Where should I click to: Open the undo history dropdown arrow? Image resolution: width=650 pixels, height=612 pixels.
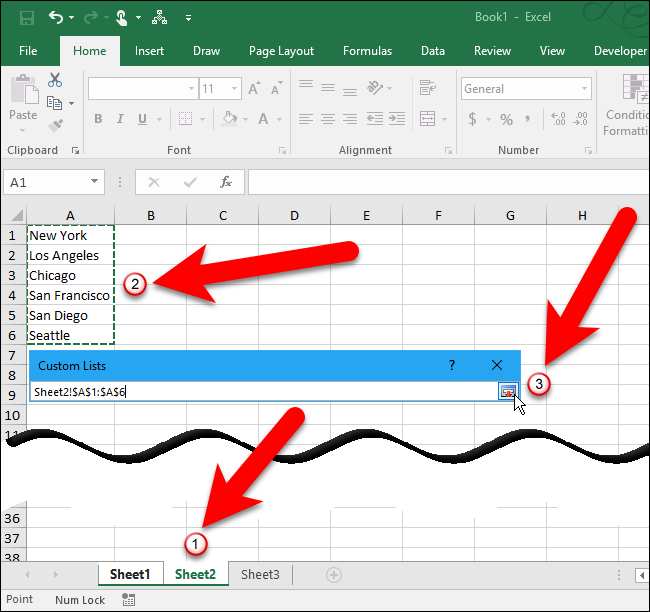tap(72, 18)
